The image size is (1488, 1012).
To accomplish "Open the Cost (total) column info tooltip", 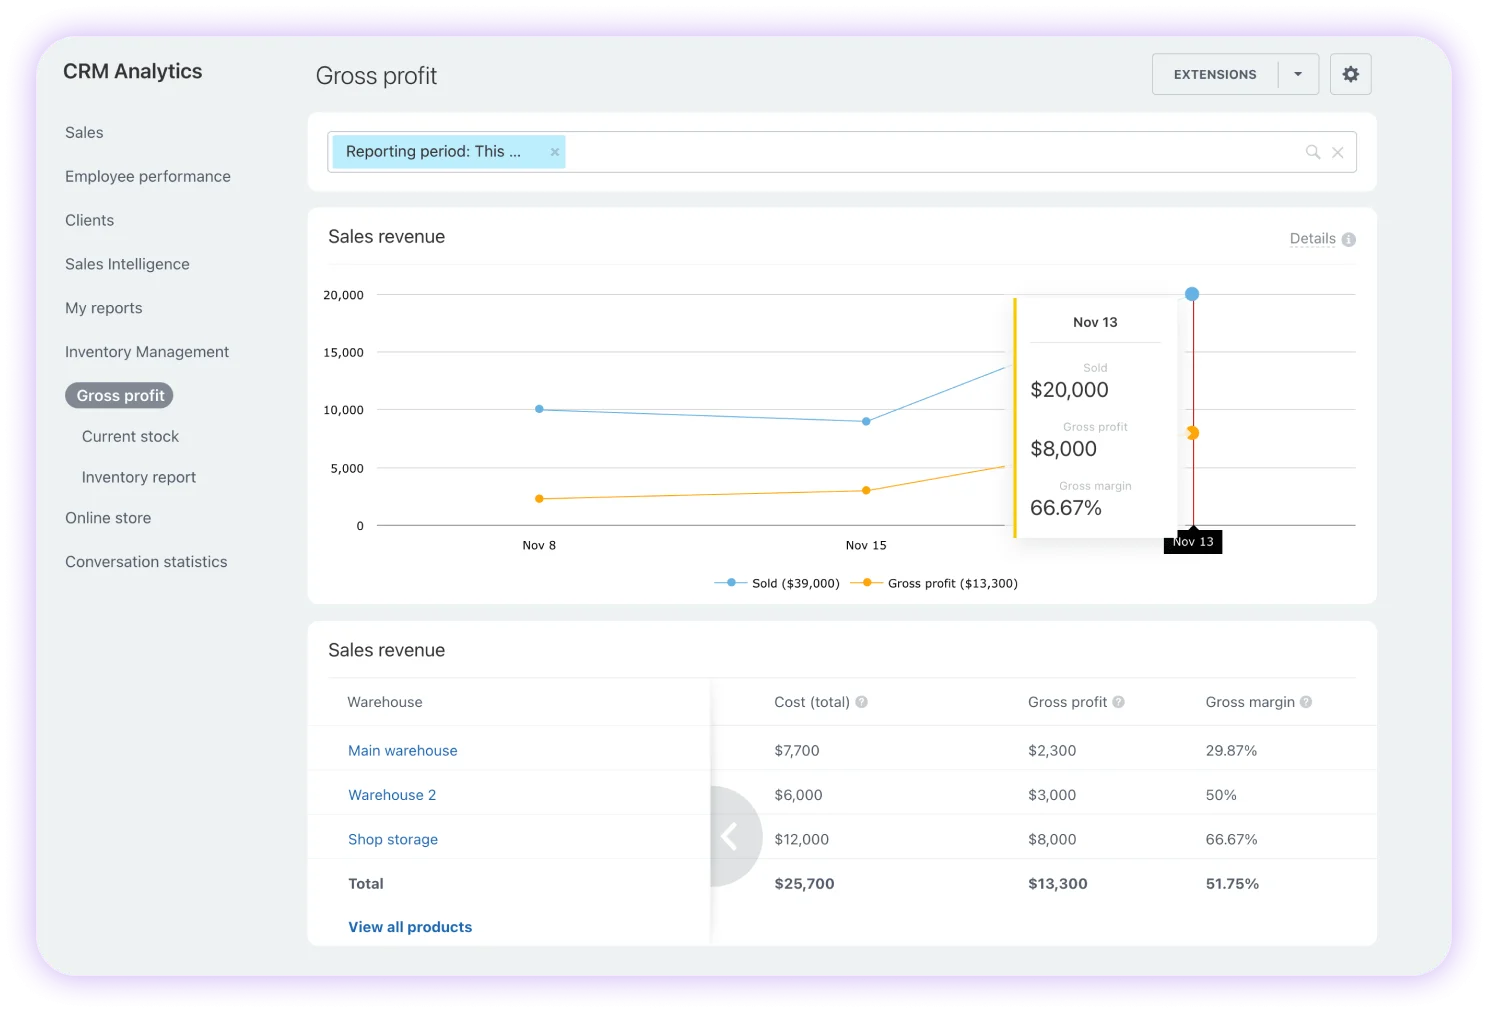I will pos(863,702).
